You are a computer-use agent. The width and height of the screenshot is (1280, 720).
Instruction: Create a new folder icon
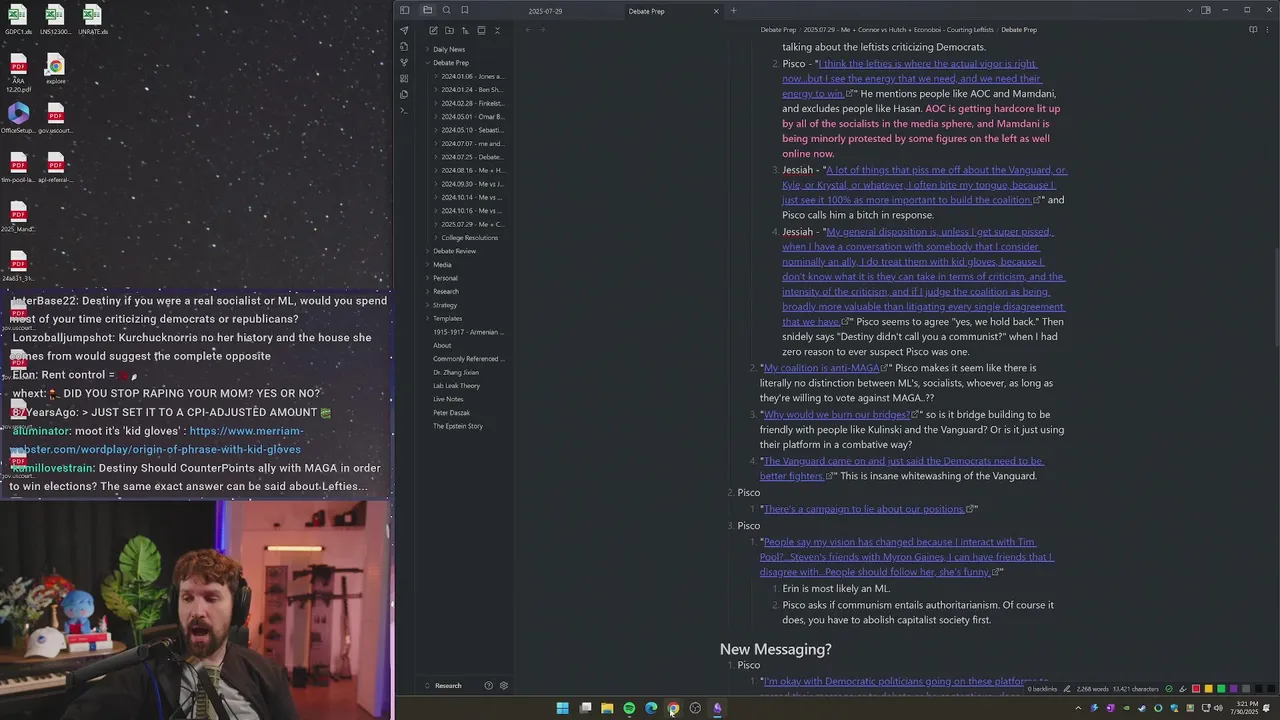pos(449,30)
